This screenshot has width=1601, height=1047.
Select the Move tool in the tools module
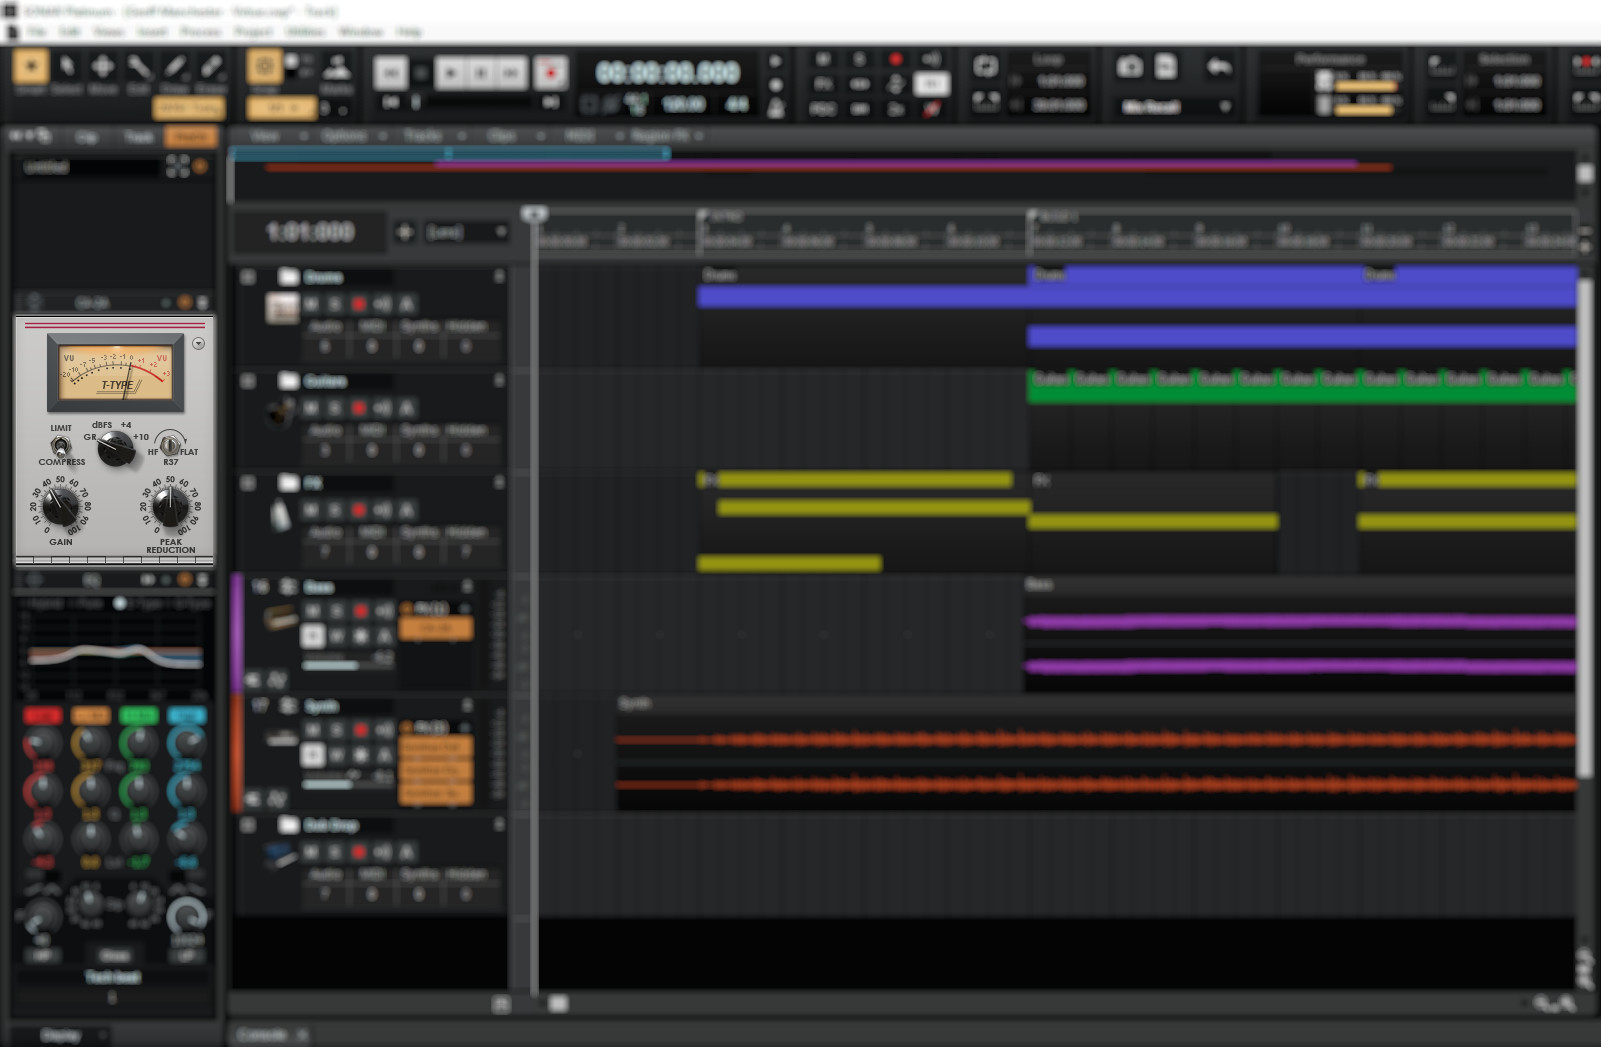(x=101, y=66)
